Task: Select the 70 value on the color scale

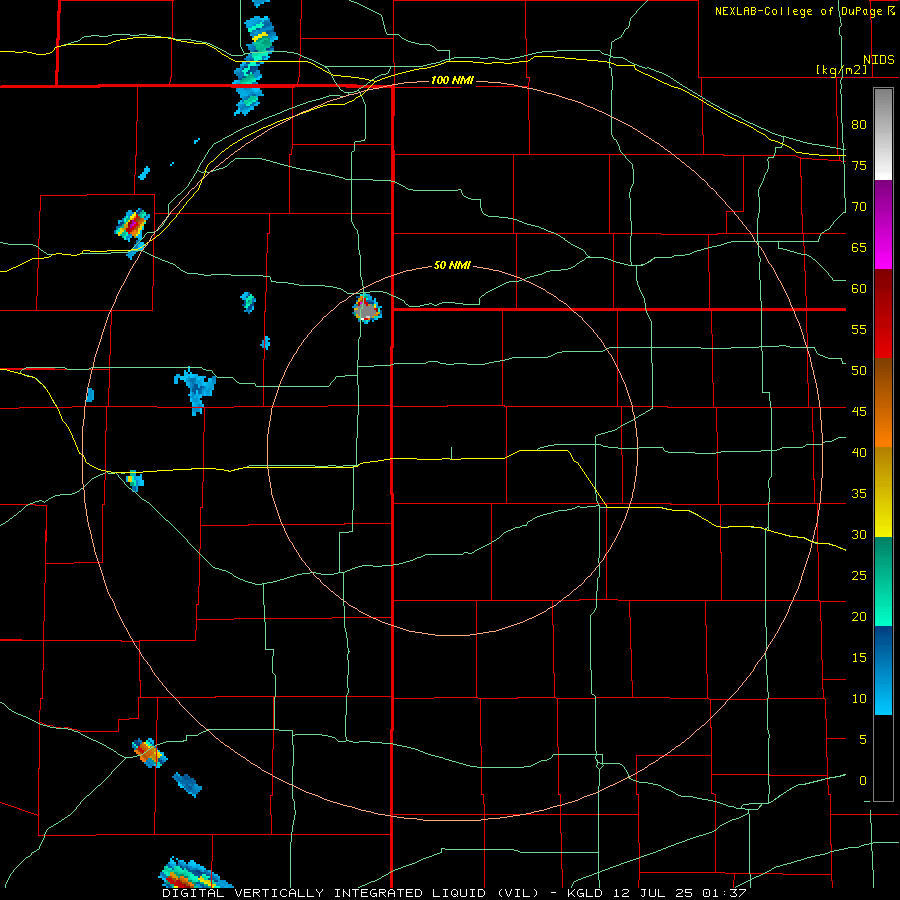Action: tap(859, 207)
